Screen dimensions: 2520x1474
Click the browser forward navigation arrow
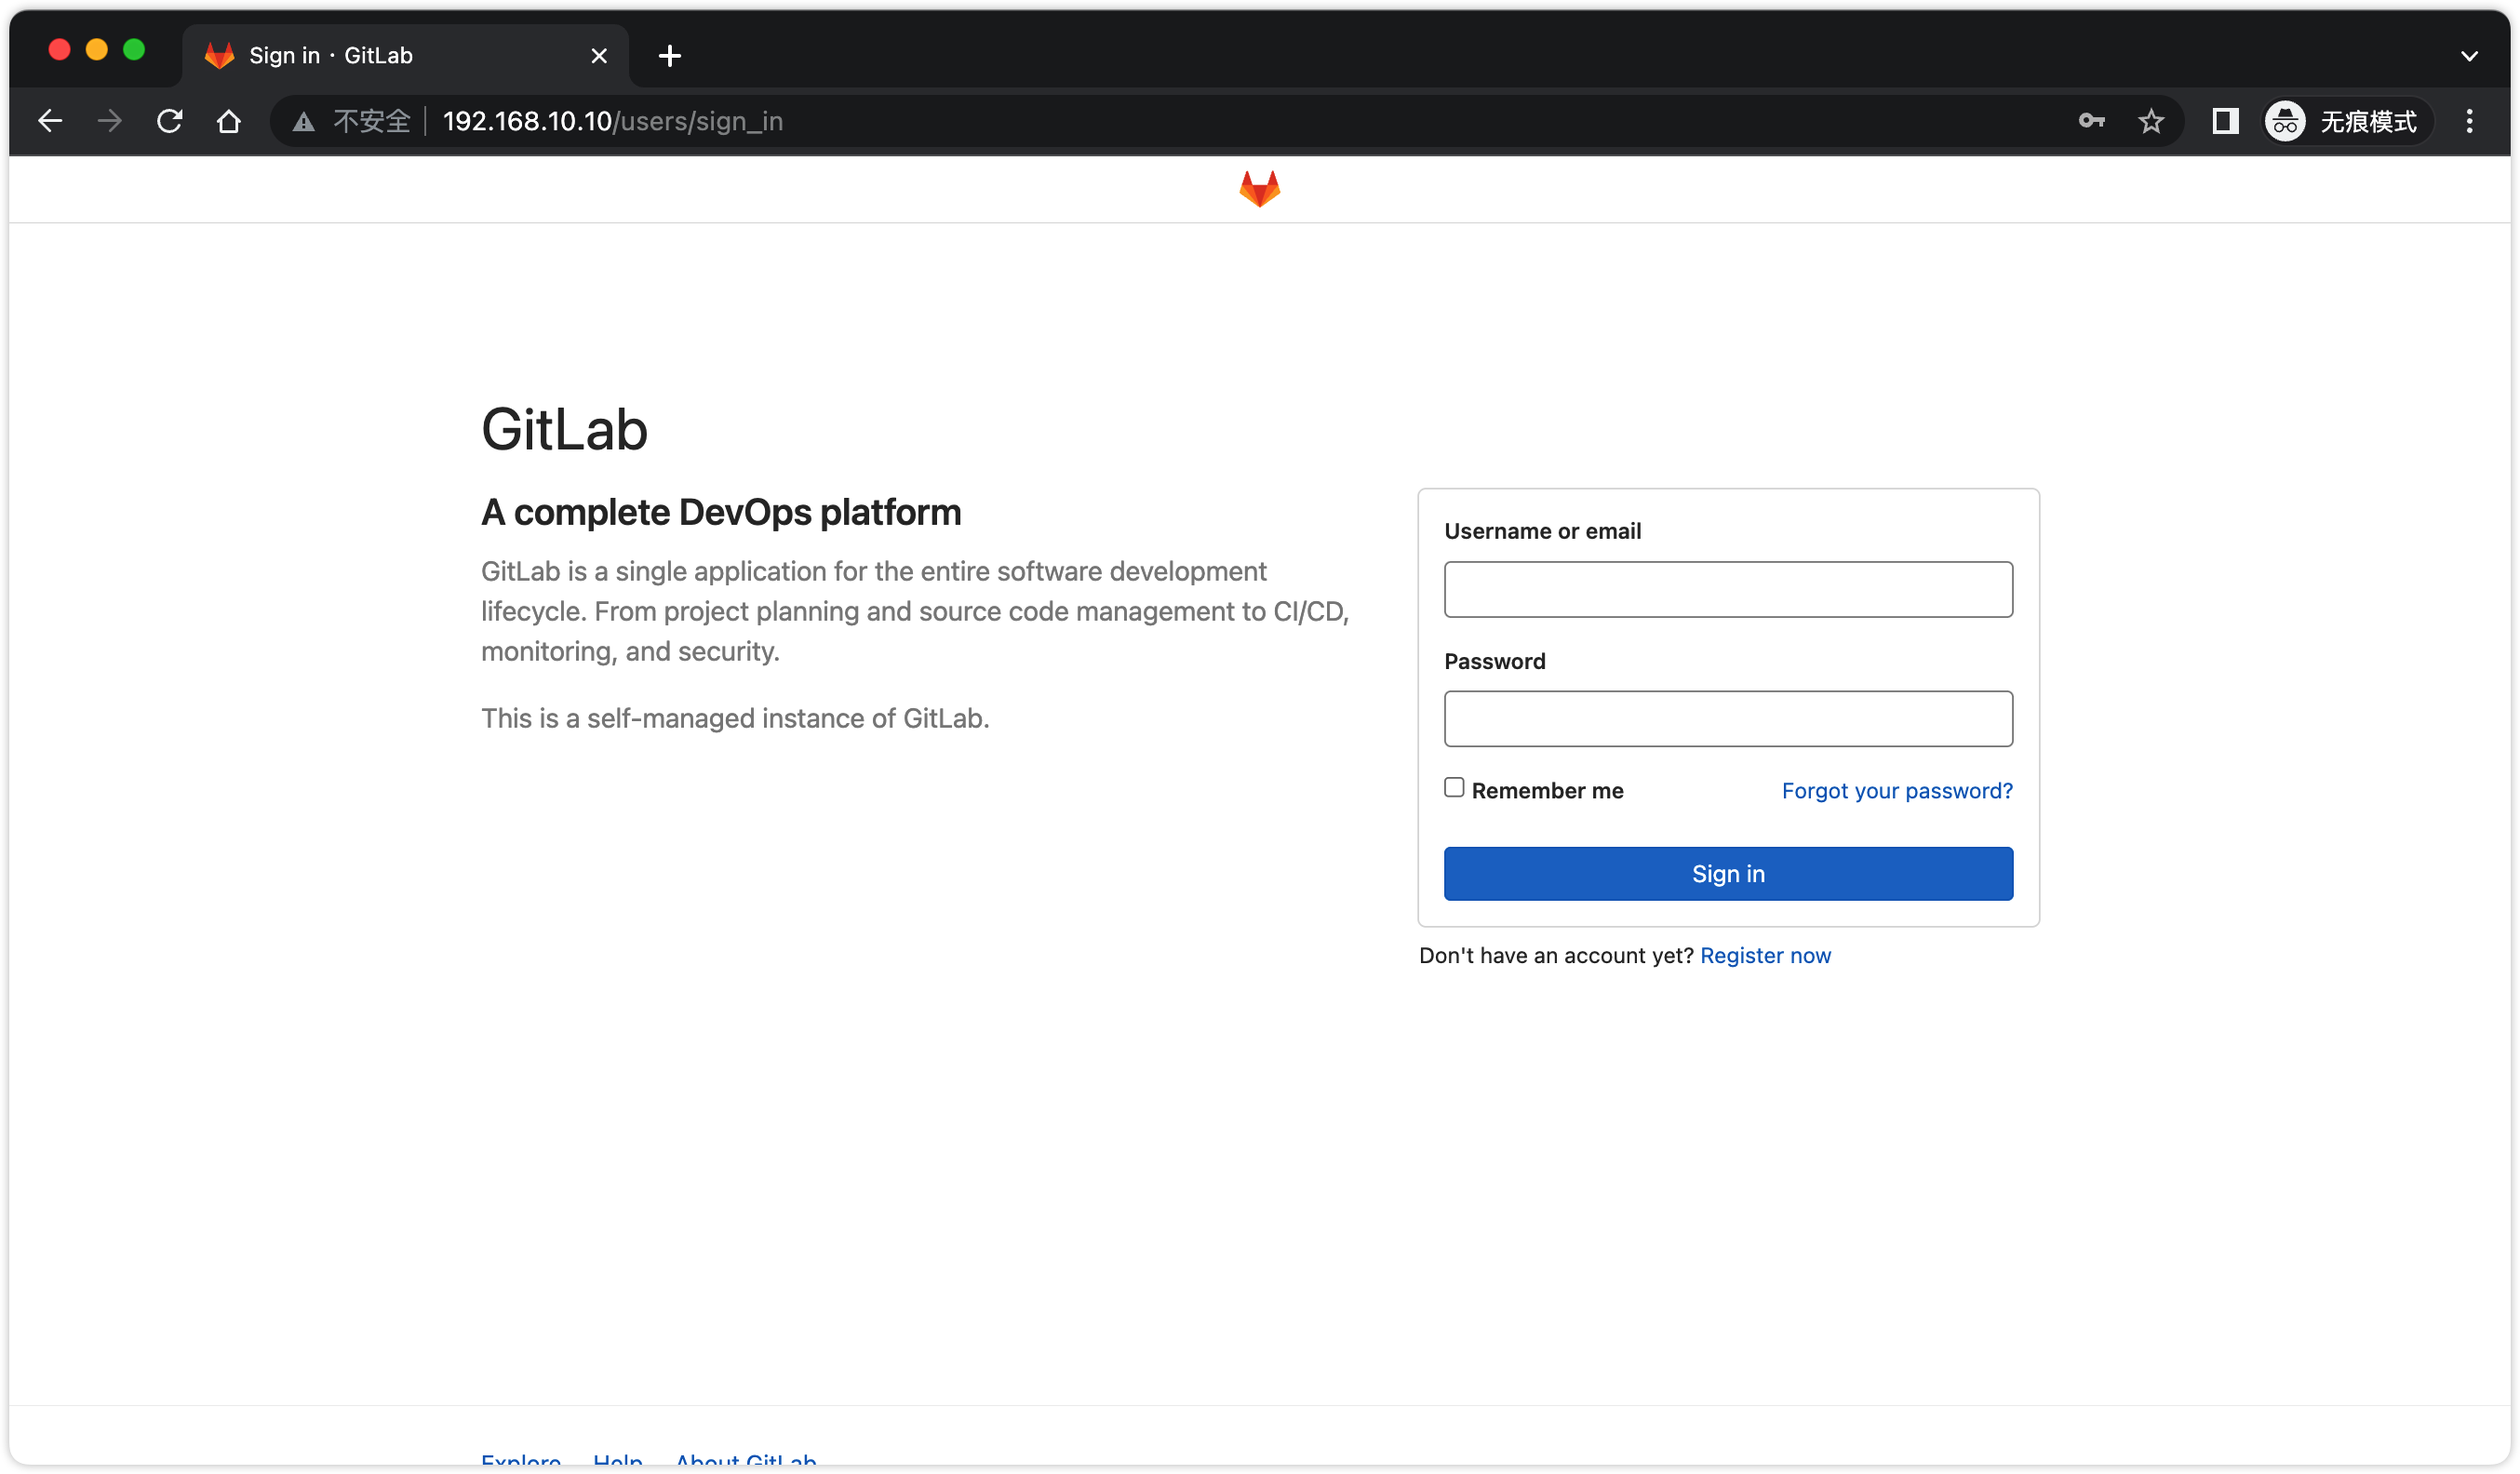tap(110, 121)
